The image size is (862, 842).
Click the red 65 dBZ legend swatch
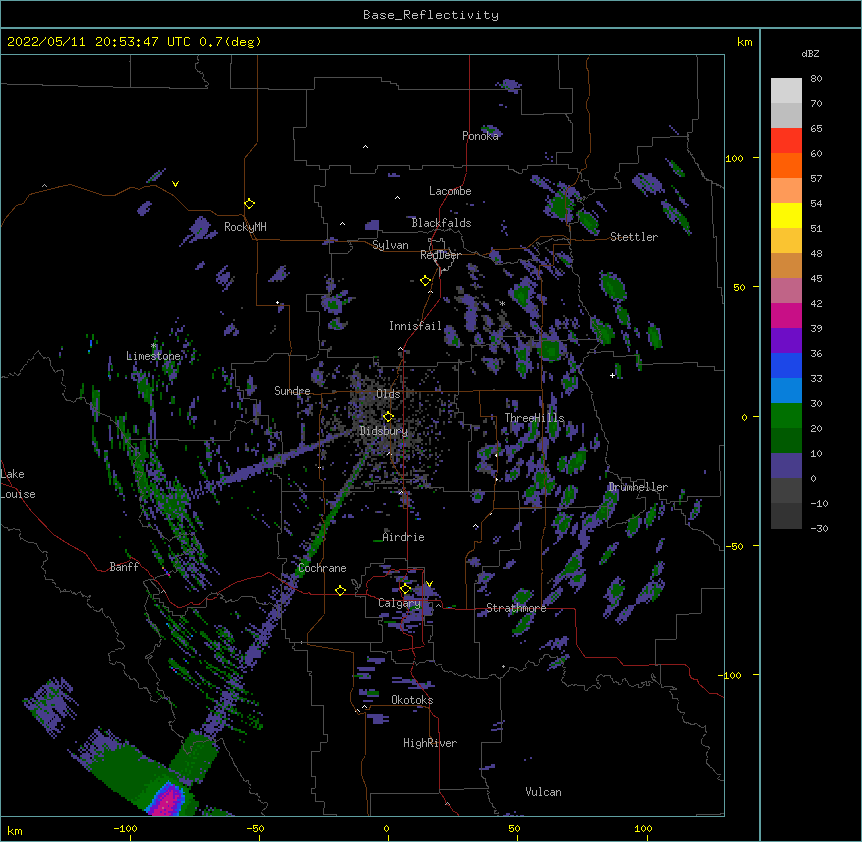tap(786, 141)
